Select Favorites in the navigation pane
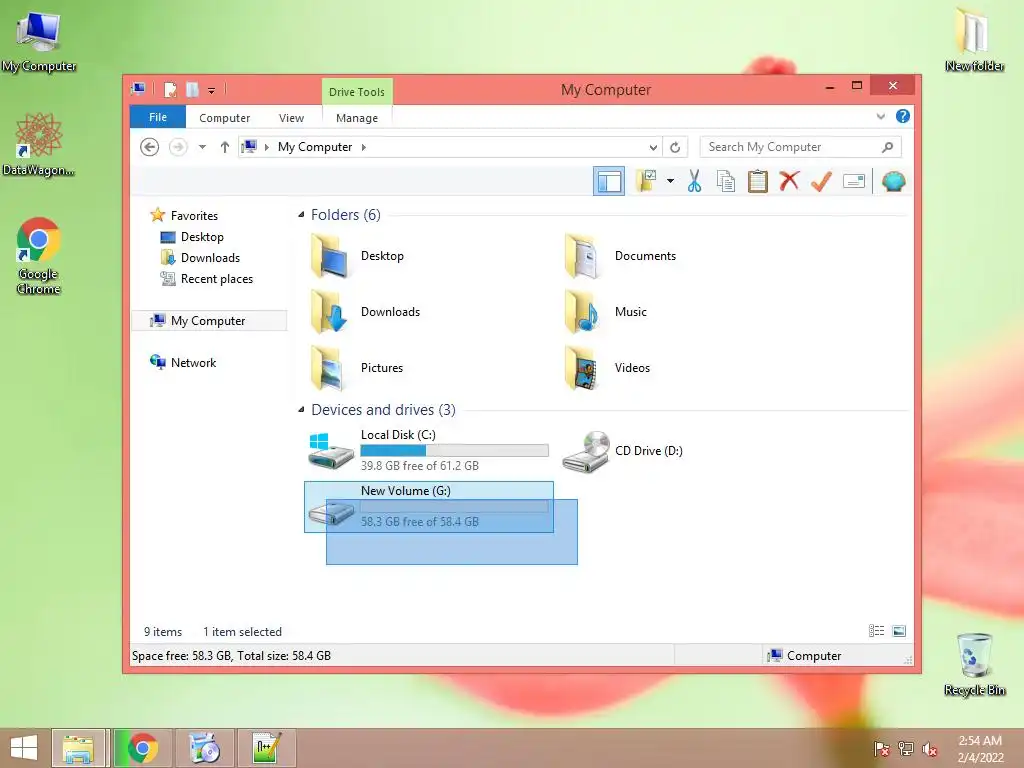This screenshot has width=1024, height=768. [x=194, y=216]
